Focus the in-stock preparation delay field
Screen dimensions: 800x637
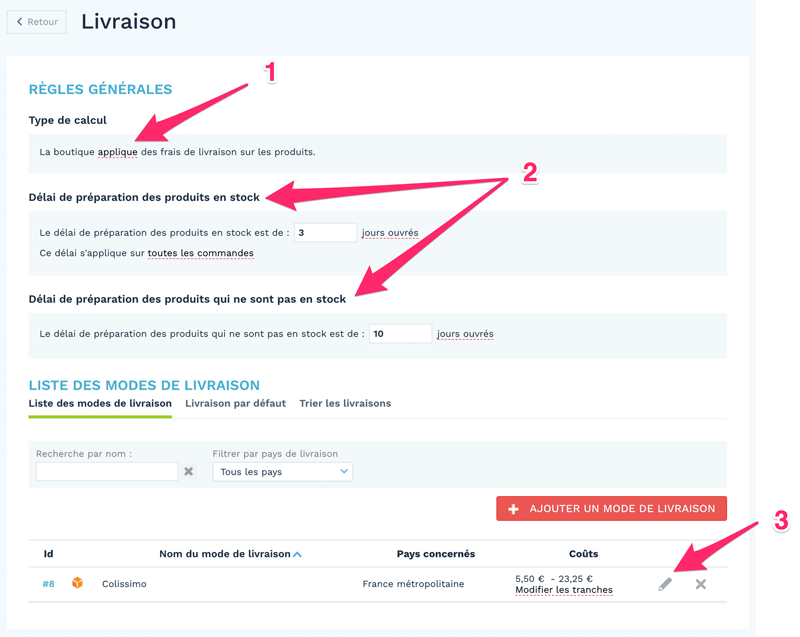pyautogui.click(x=326, y=233)
